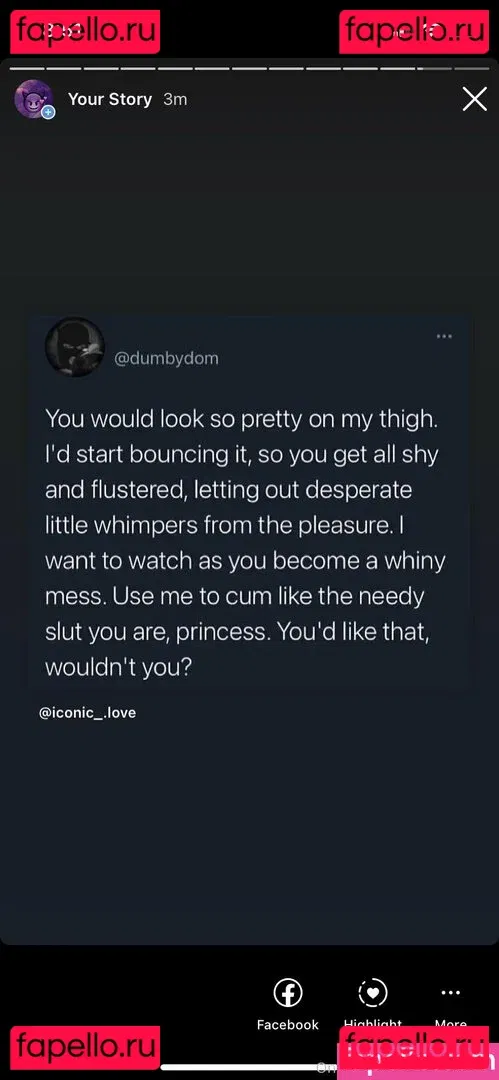This screenshot has height=1080, width=499.
Task: Open the @dumbydom handle
Action: pos(165,359)
